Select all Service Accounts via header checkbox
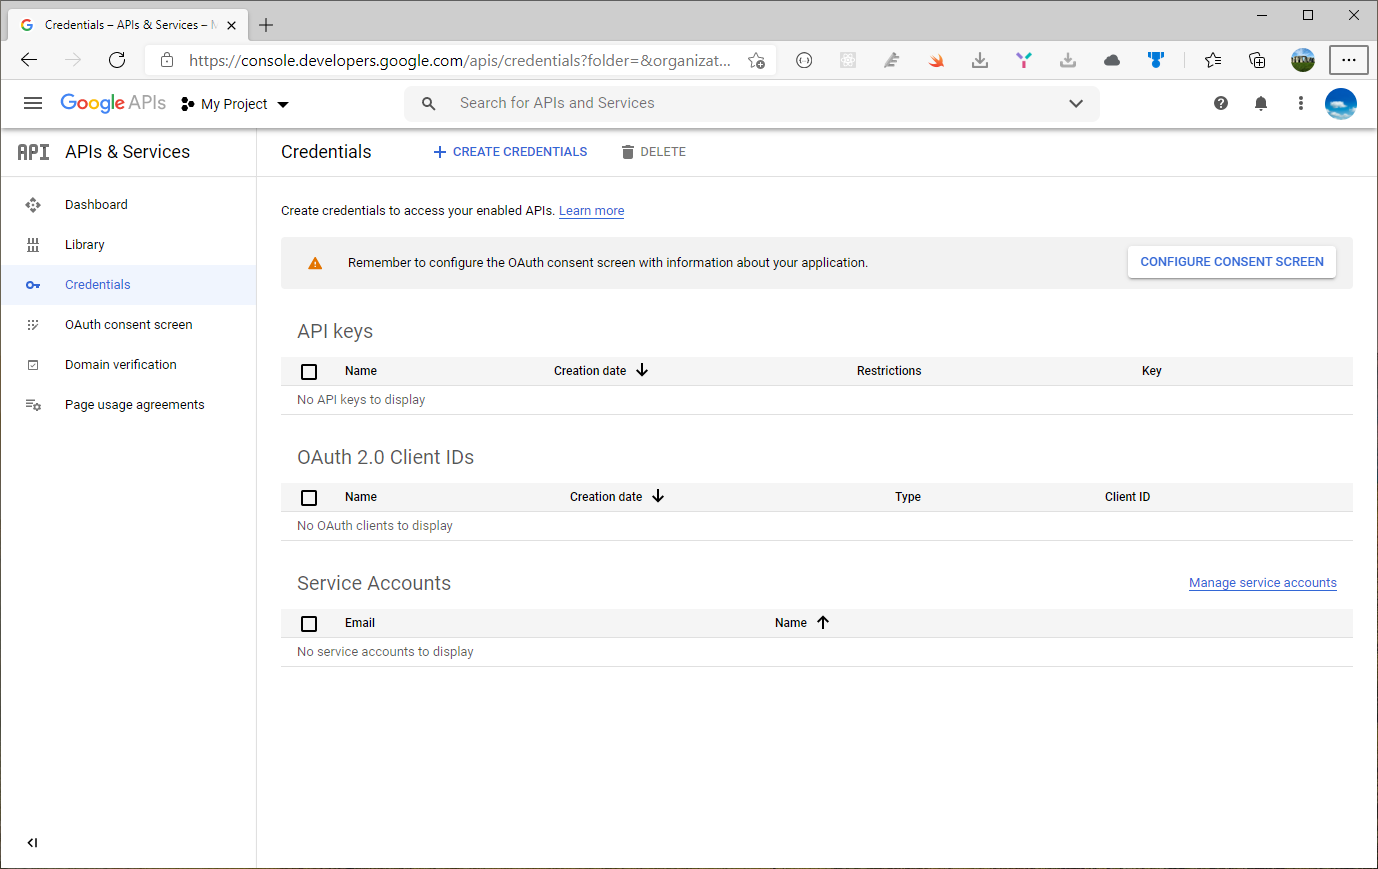Viewport: 1378px width, 869px height. 309,623
